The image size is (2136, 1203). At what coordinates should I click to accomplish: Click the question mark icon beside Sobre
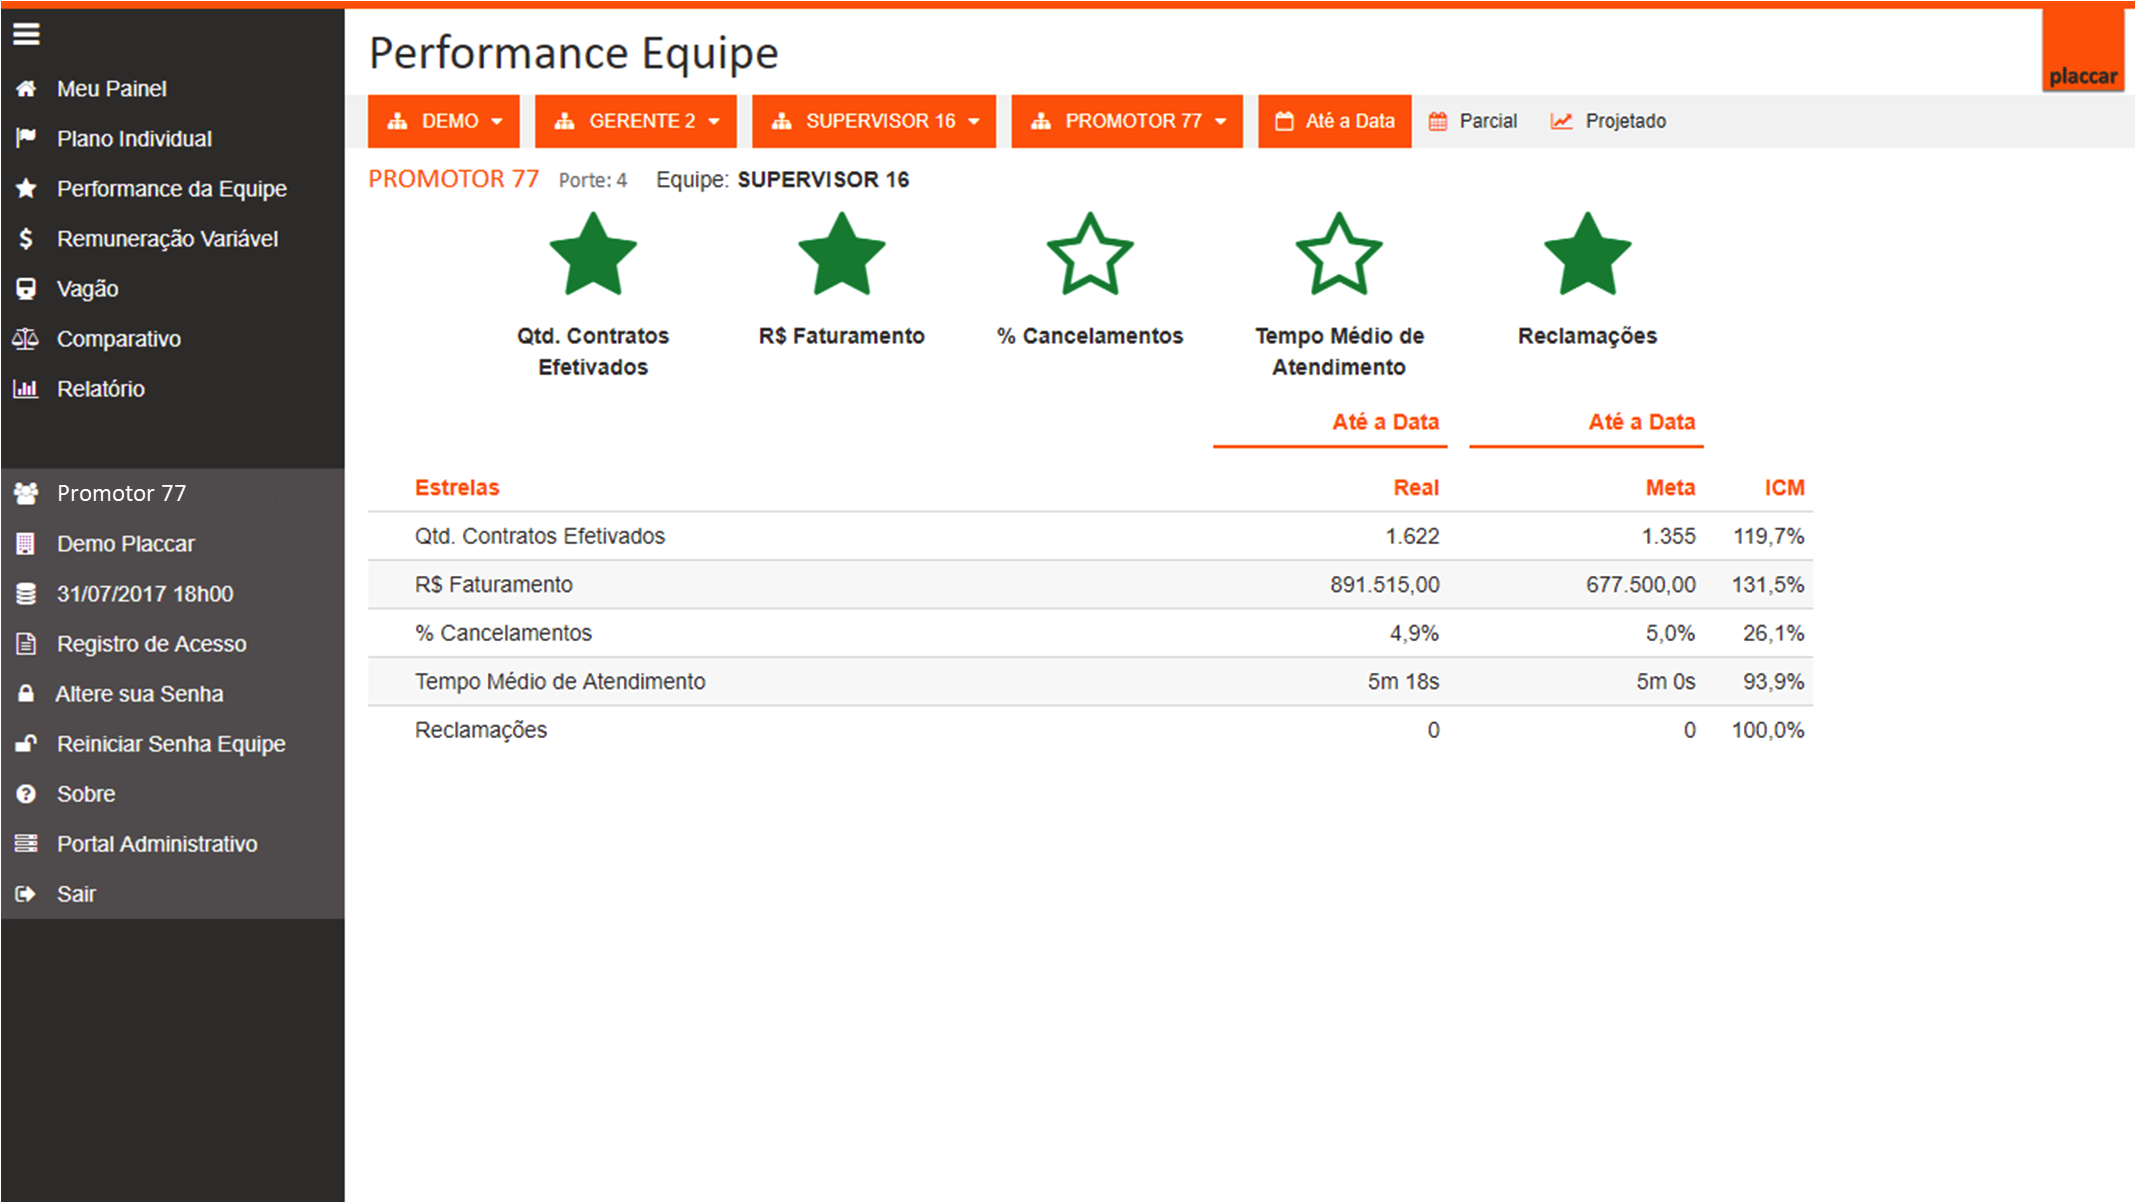coord(26,794)
